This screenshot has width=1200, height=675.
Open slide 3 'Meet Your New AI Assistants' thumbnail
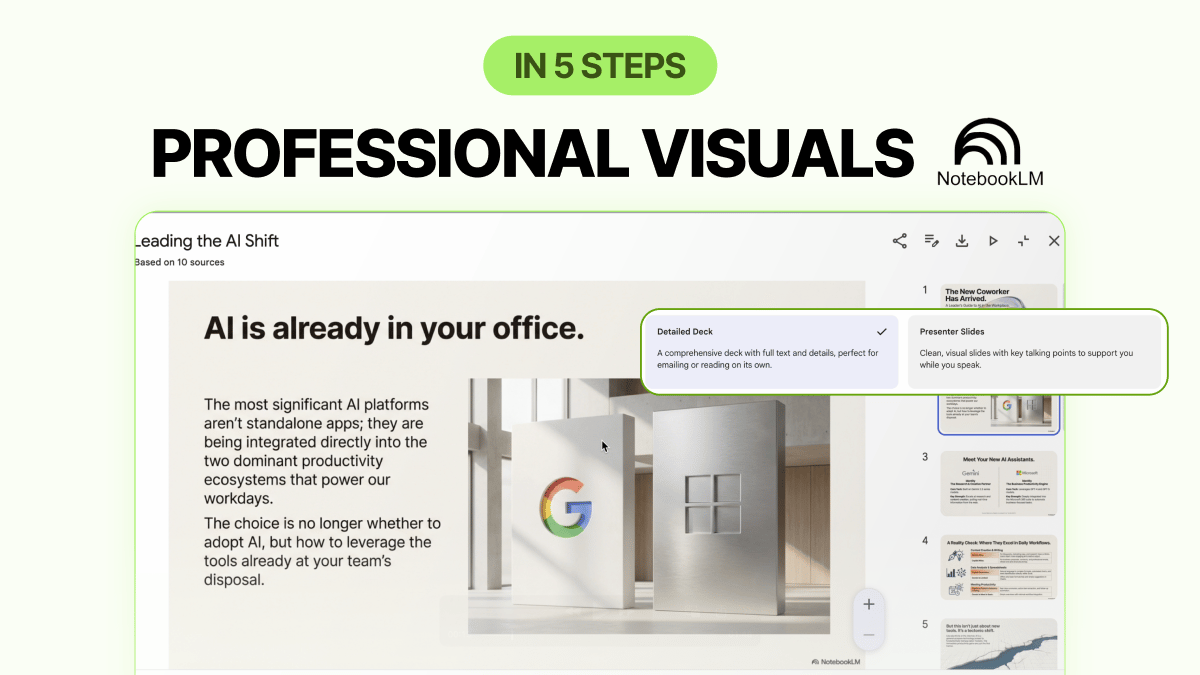[999, 483]
